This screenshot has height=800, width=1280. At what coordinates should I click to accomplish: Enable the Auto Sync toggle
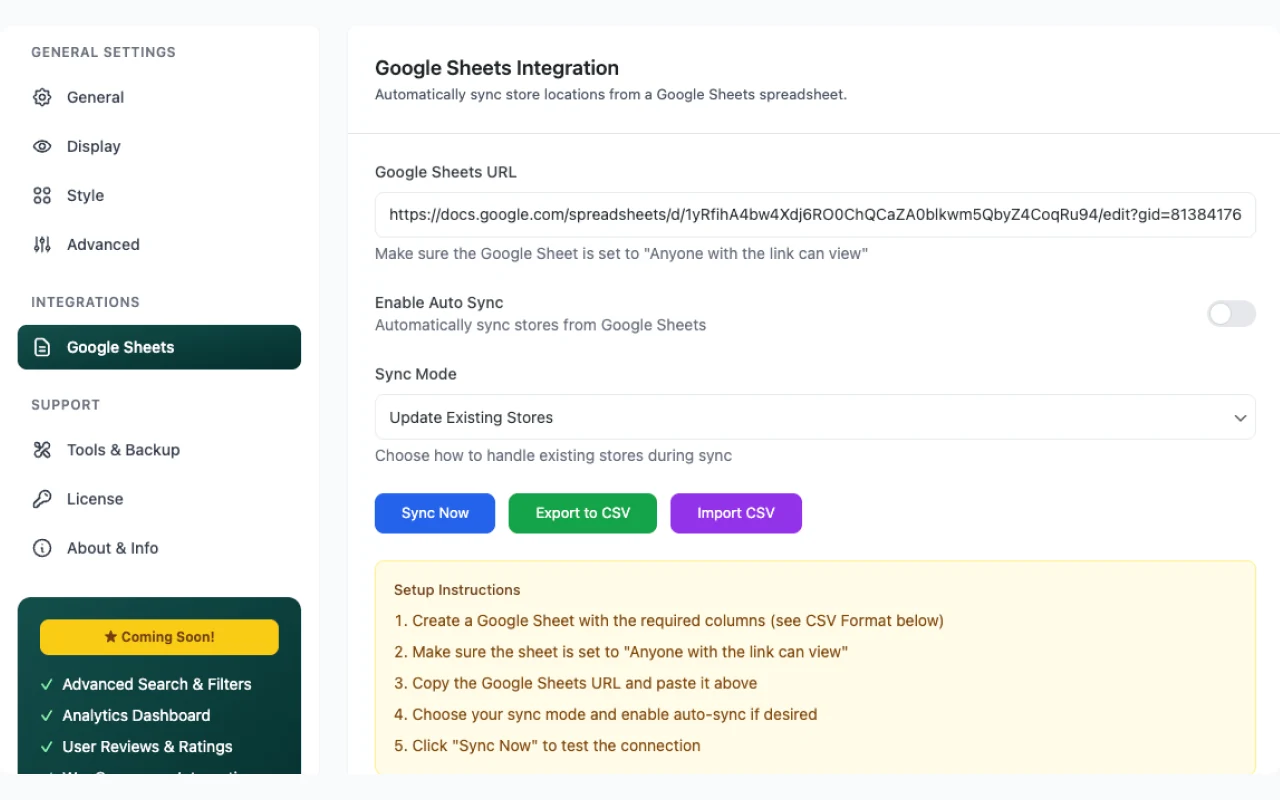[1231, 314]
